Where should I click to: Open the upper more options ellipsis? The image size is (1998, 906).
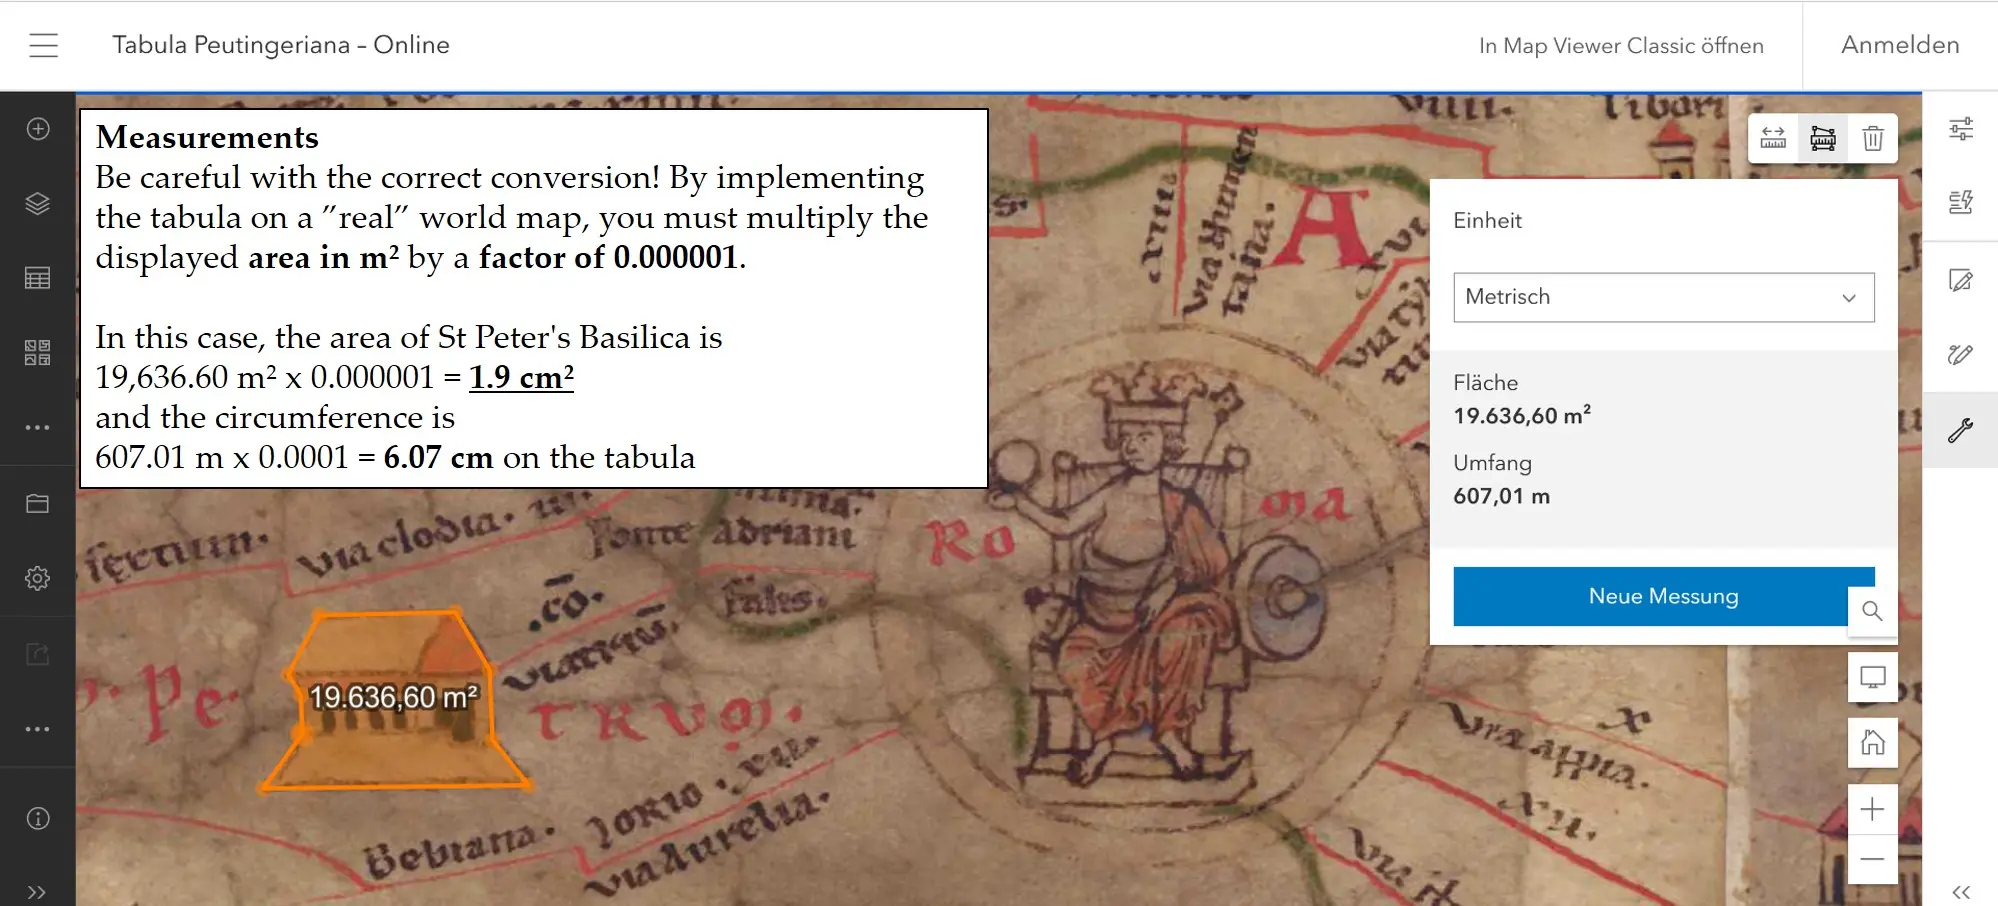click(38, 428)
